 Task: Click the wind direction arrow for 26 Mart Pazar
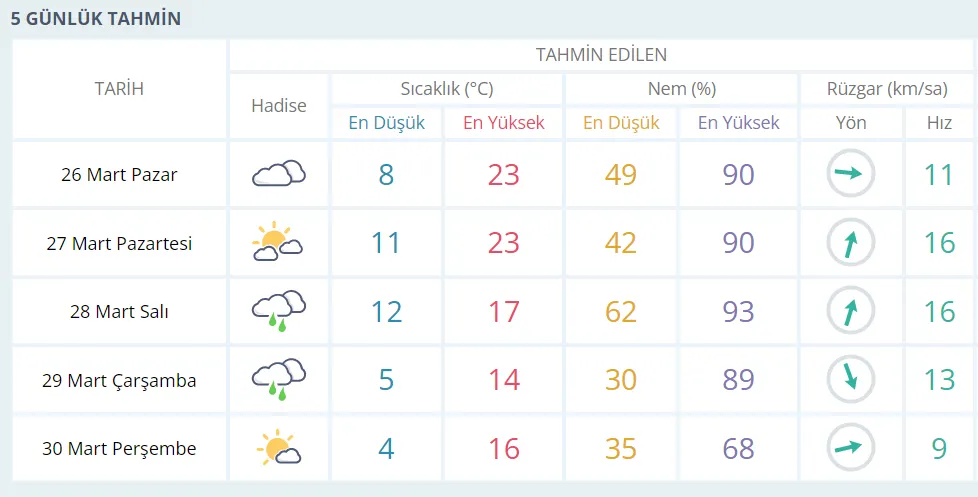point(850,174)
